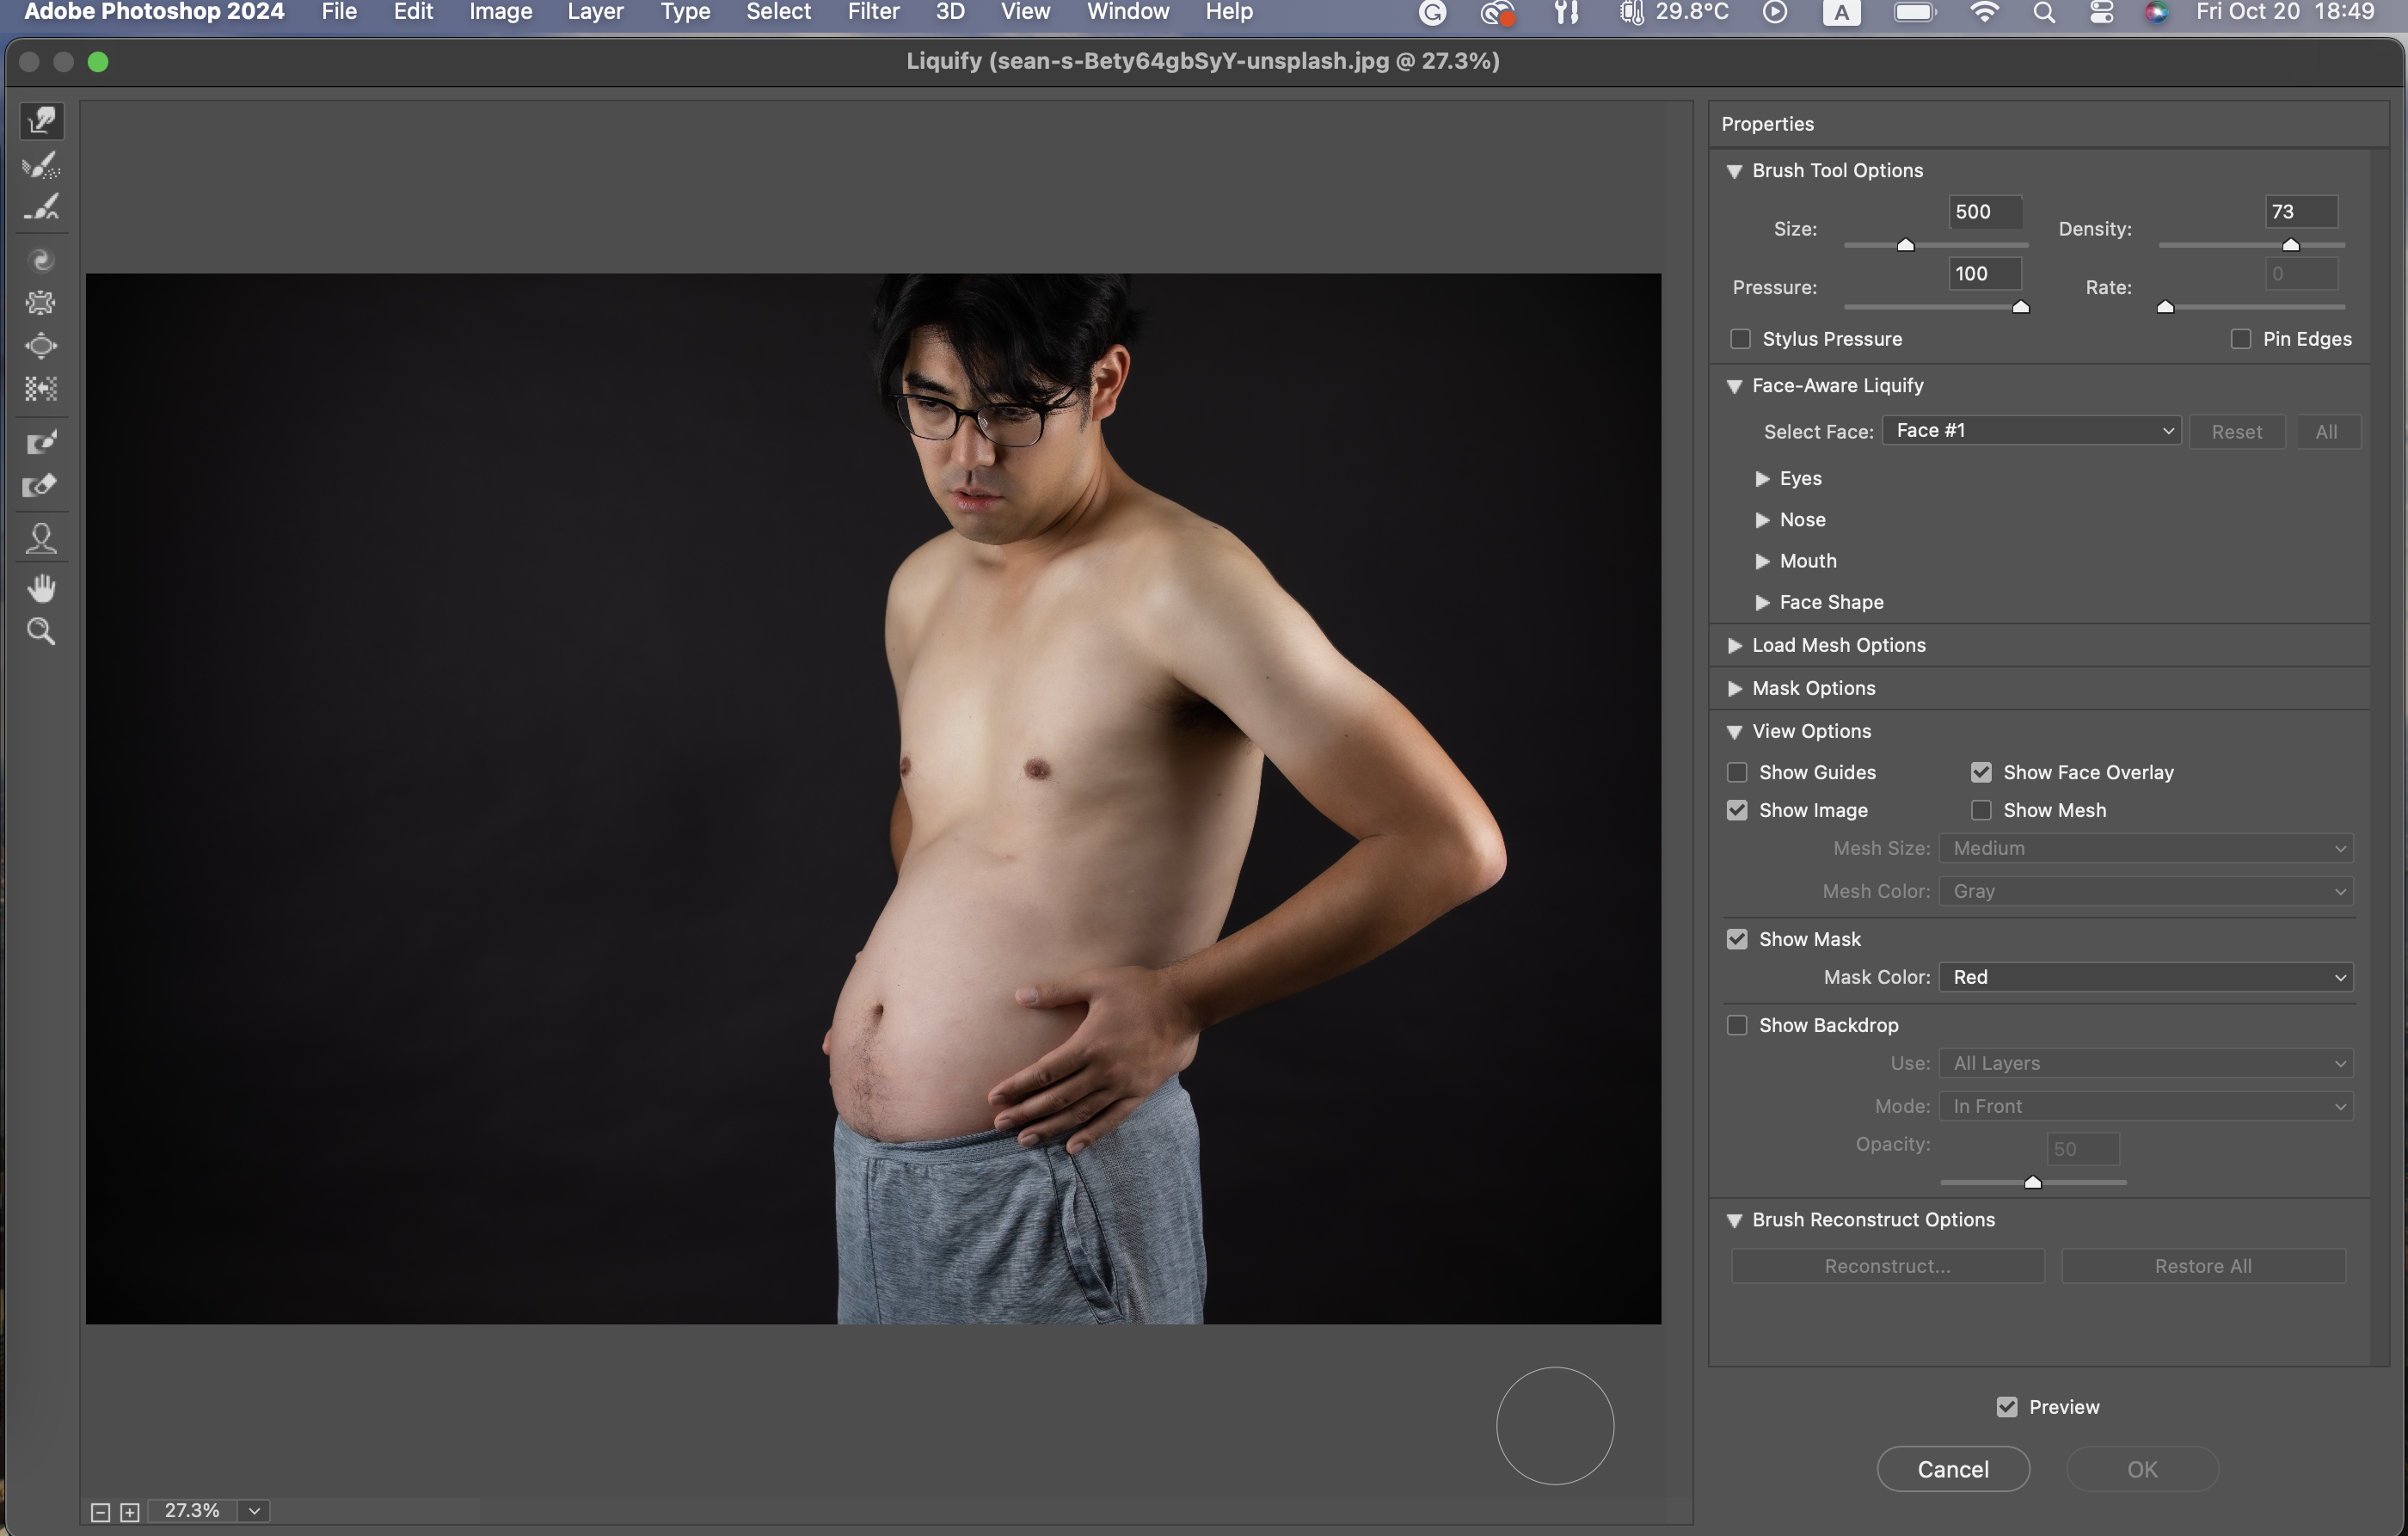Select the Hand tool

[x=41, y=588]
